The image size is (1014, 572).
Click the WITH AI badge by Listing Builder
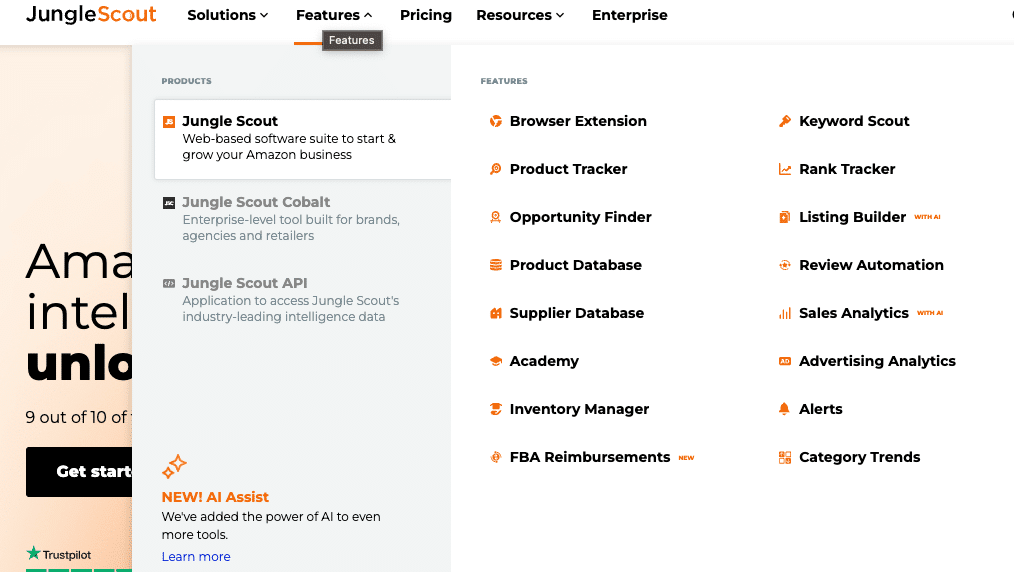point(927,217)
